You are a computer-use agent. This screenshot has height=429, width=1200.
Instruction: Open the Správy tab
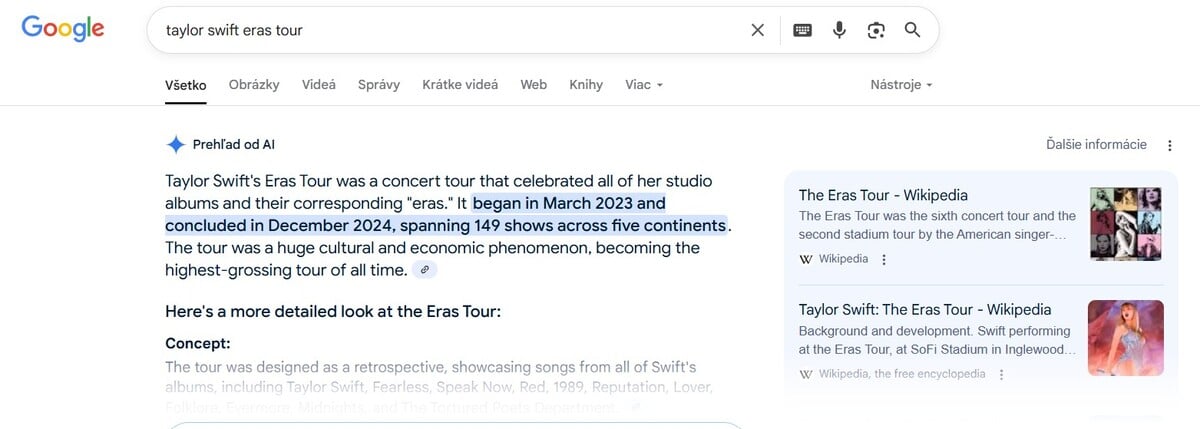pyautogui.click(x=379, y=85)
